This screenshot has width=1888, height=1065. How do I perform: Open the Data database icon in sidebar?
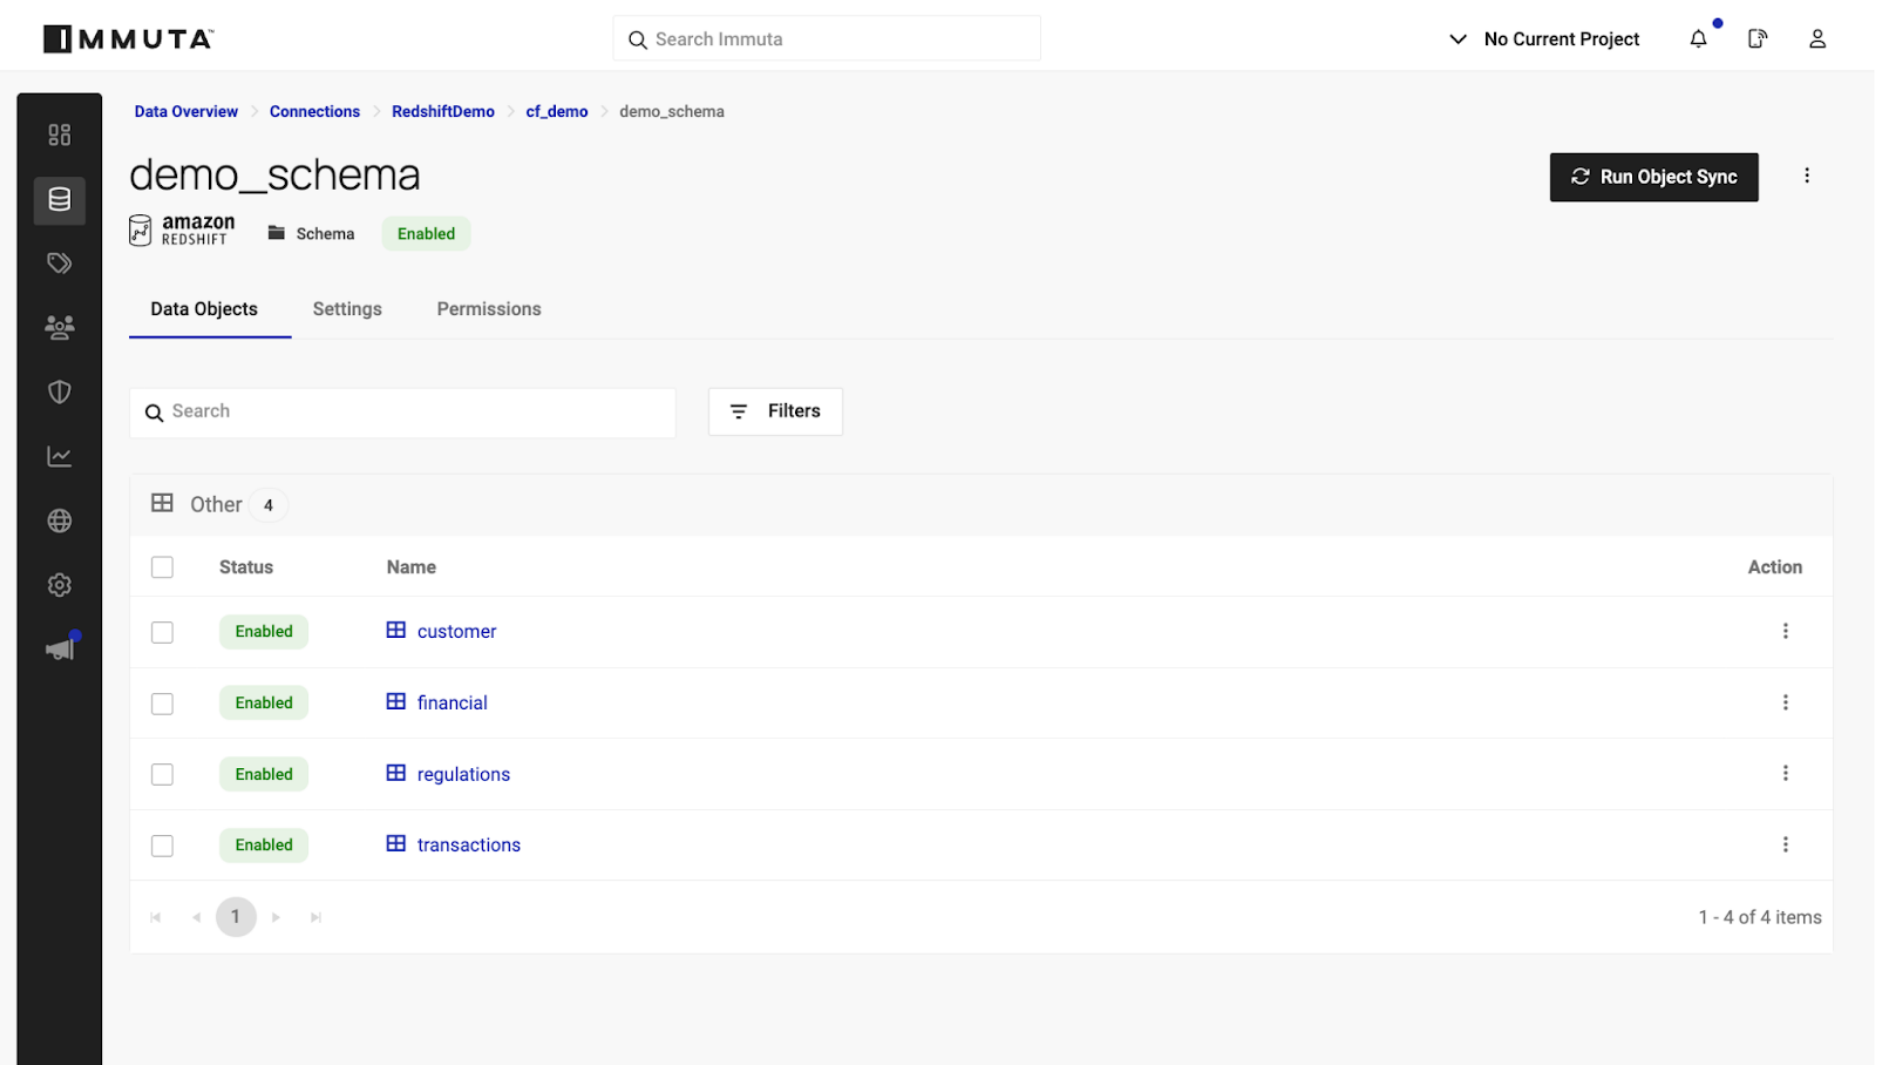pos(59,200)
